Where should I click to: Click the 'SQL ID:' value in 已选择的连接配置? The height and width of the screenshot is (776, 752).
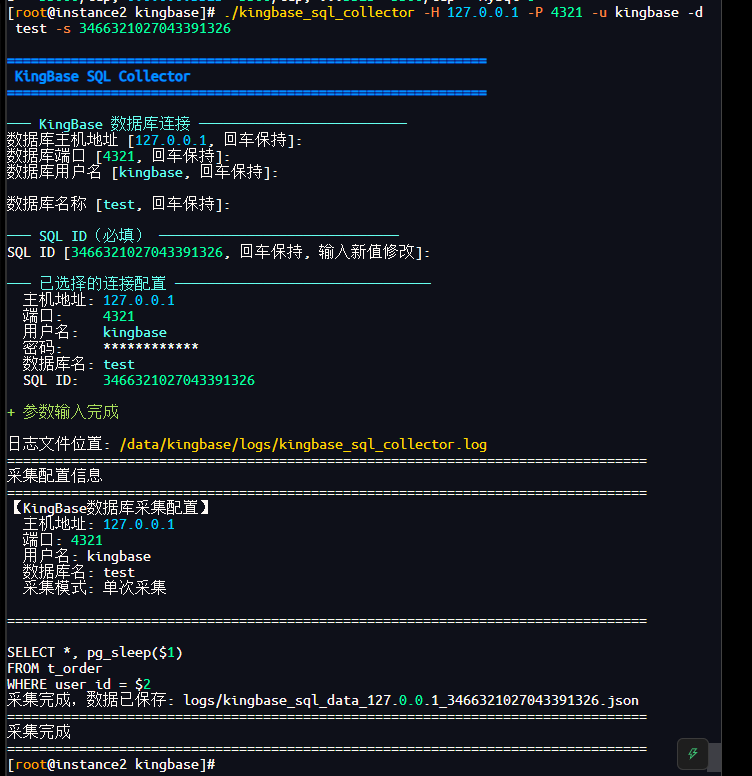179,380
